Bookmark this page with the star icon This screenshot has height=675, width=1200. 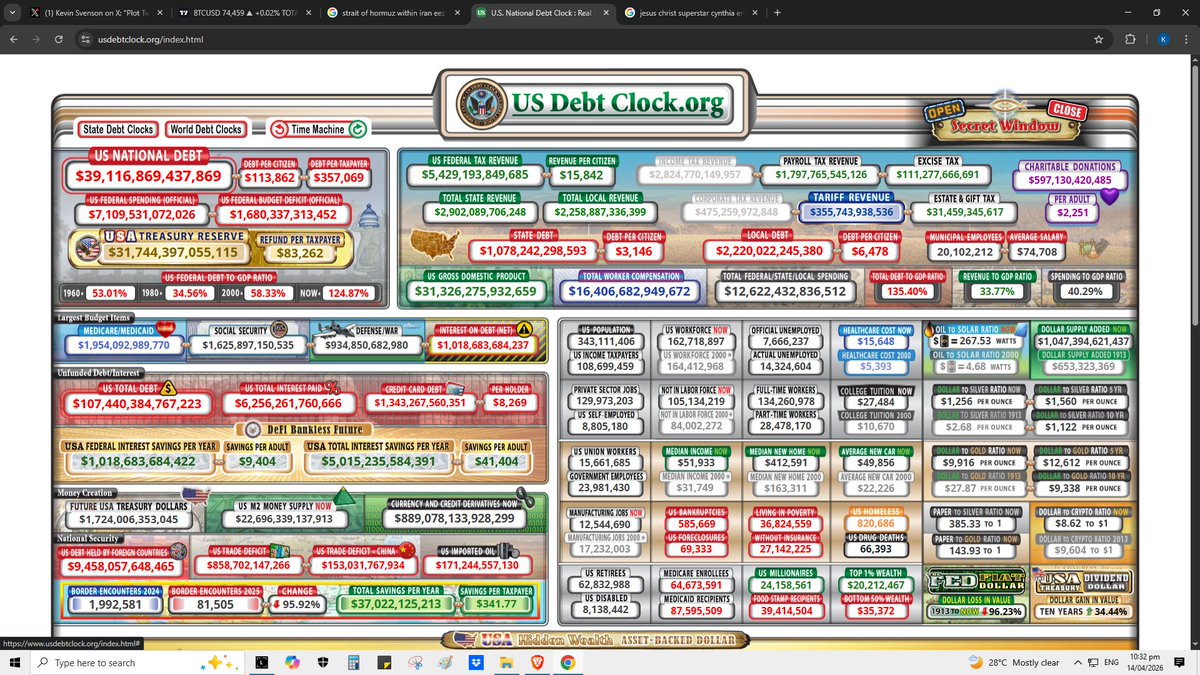click(x=1099, y=39)
